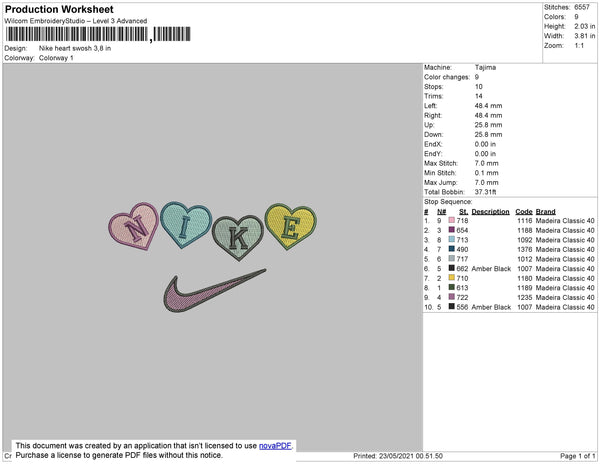Viewport: 600px width, 464px height.
Task: Select the black 556 color swatch in row 10
Action: coord(452,306)
